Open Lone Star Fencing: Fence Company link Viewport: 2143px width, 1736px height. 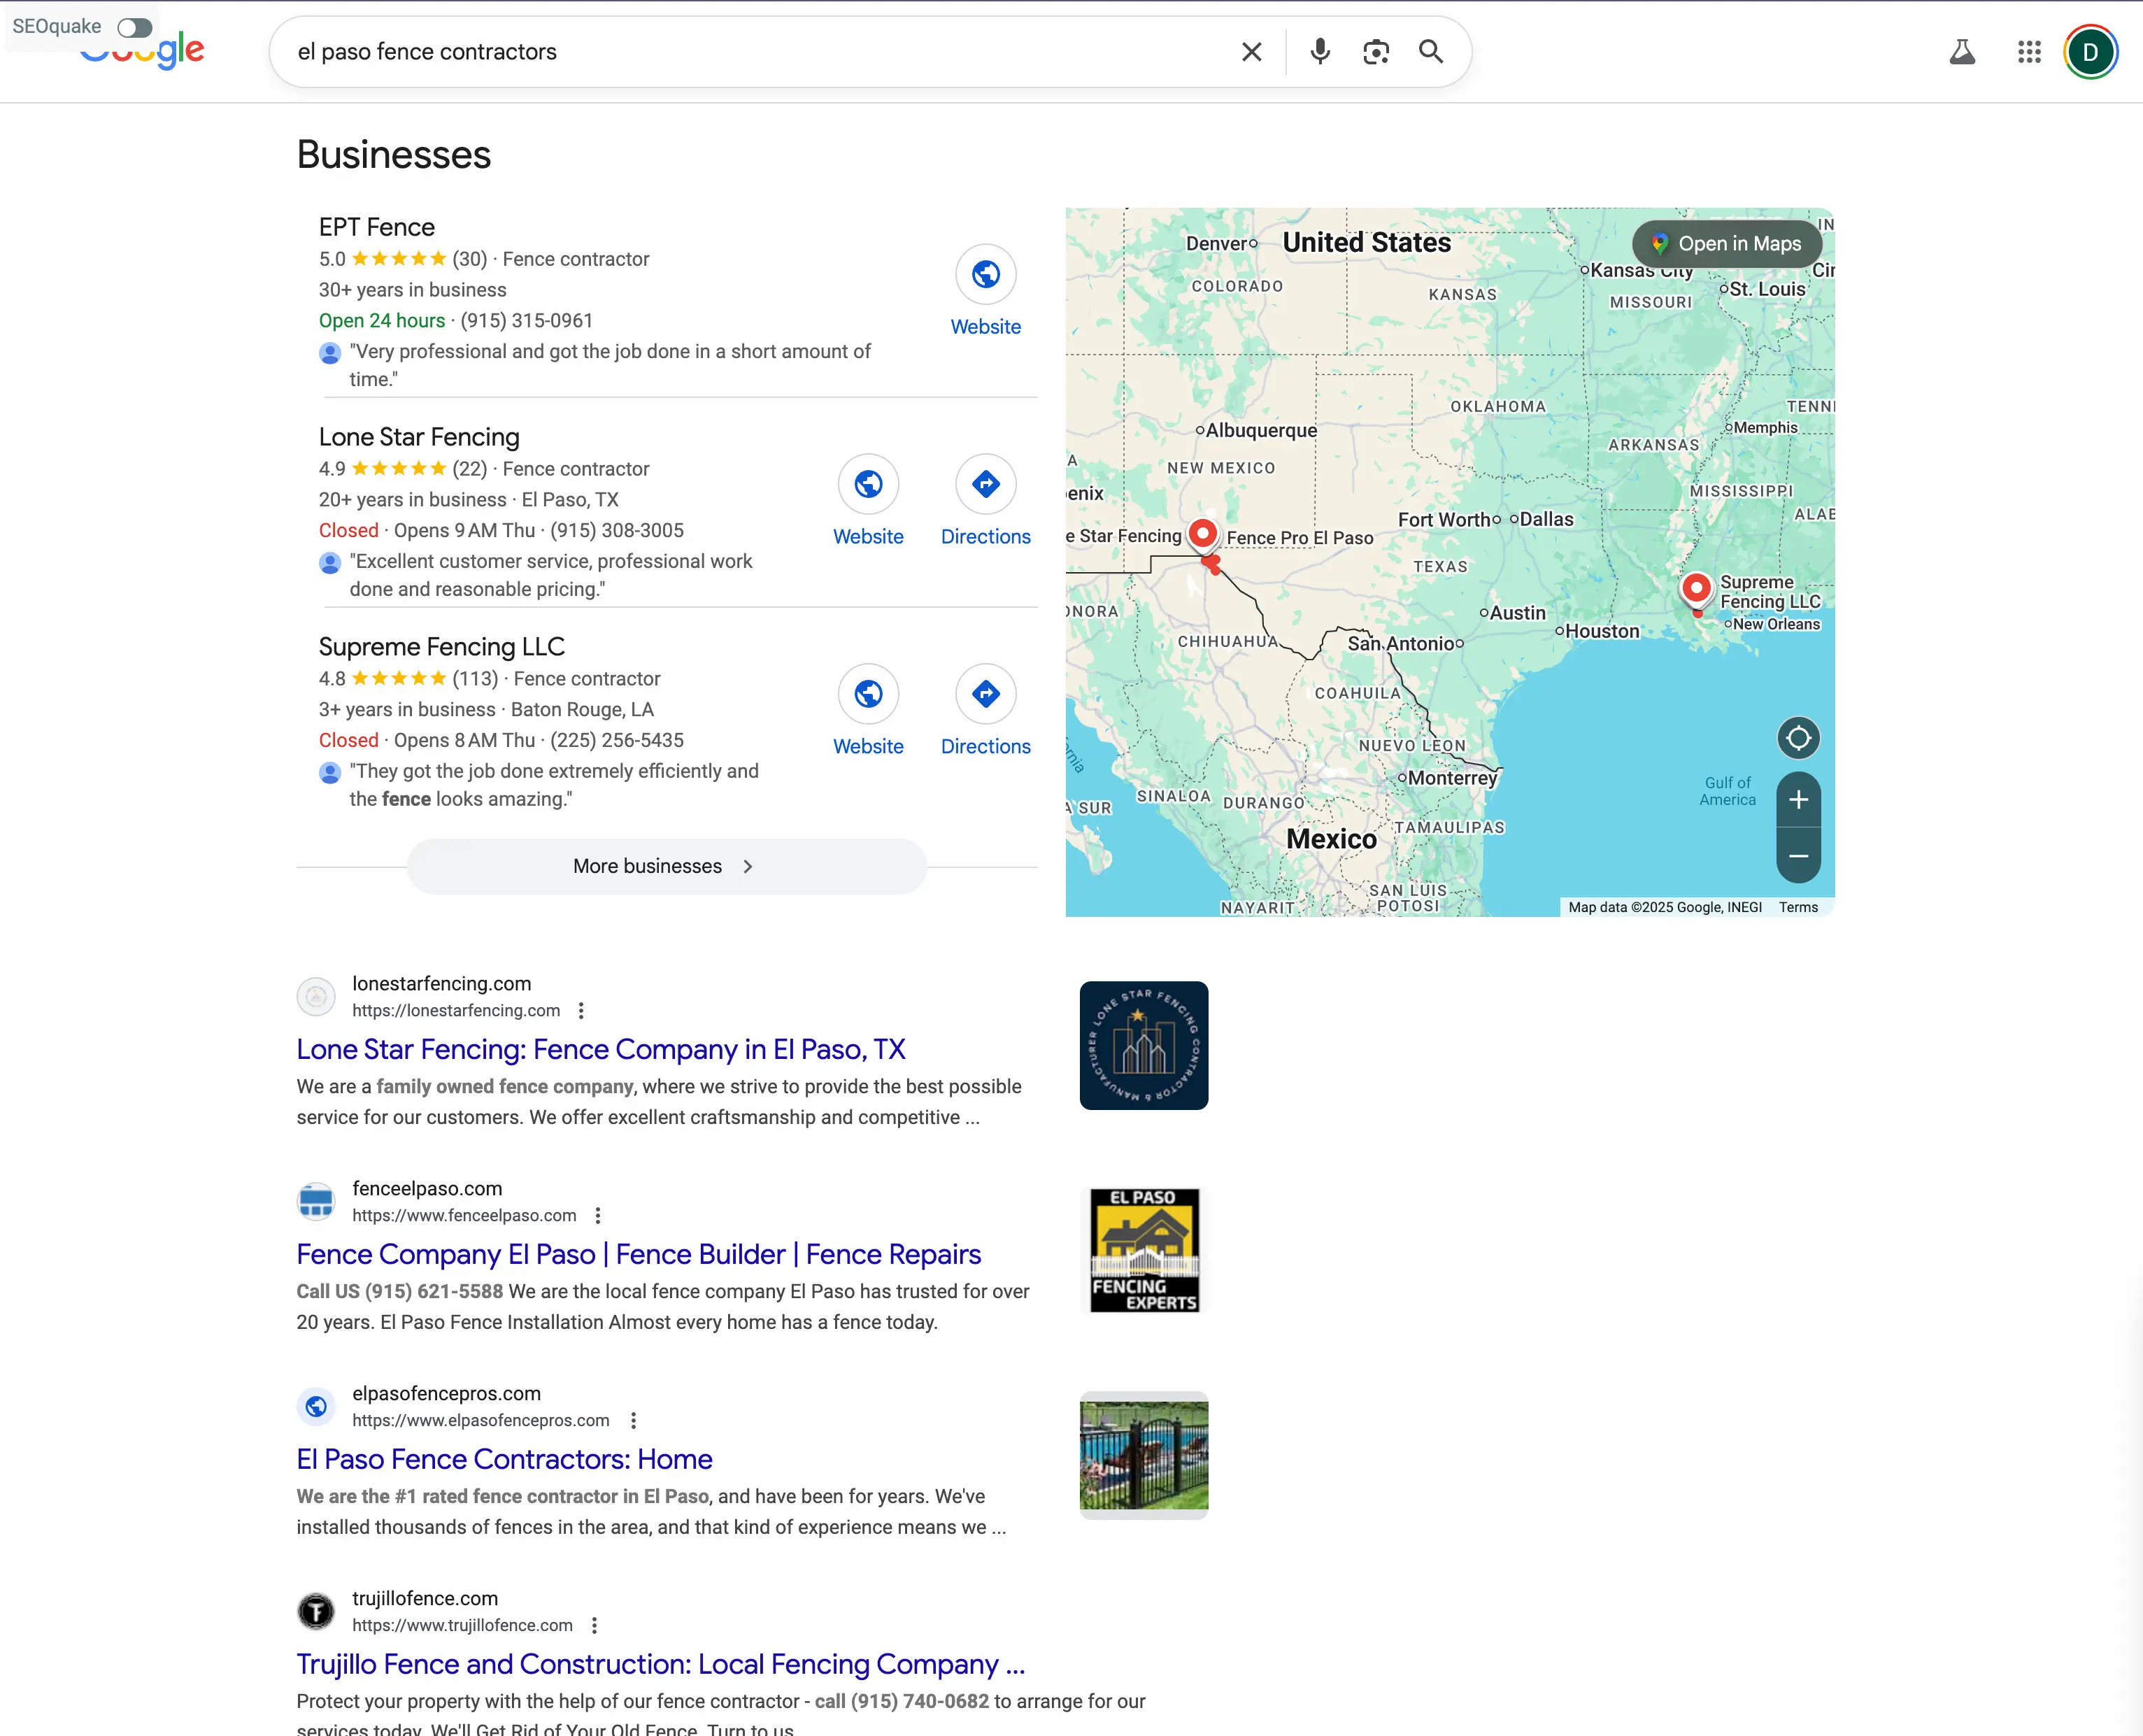(x=600, y=1049)
